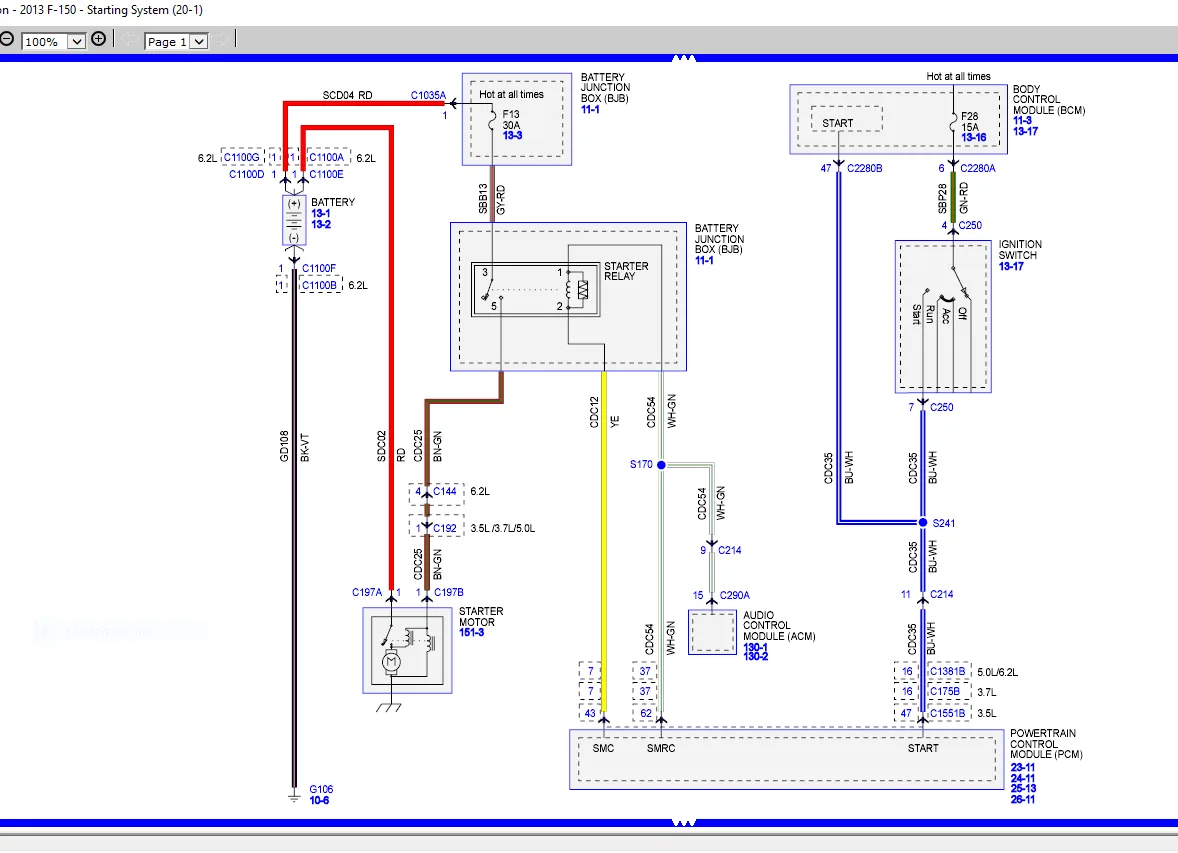Open splice link S241
Screen dimensions: 1178x853
(944, 523)
